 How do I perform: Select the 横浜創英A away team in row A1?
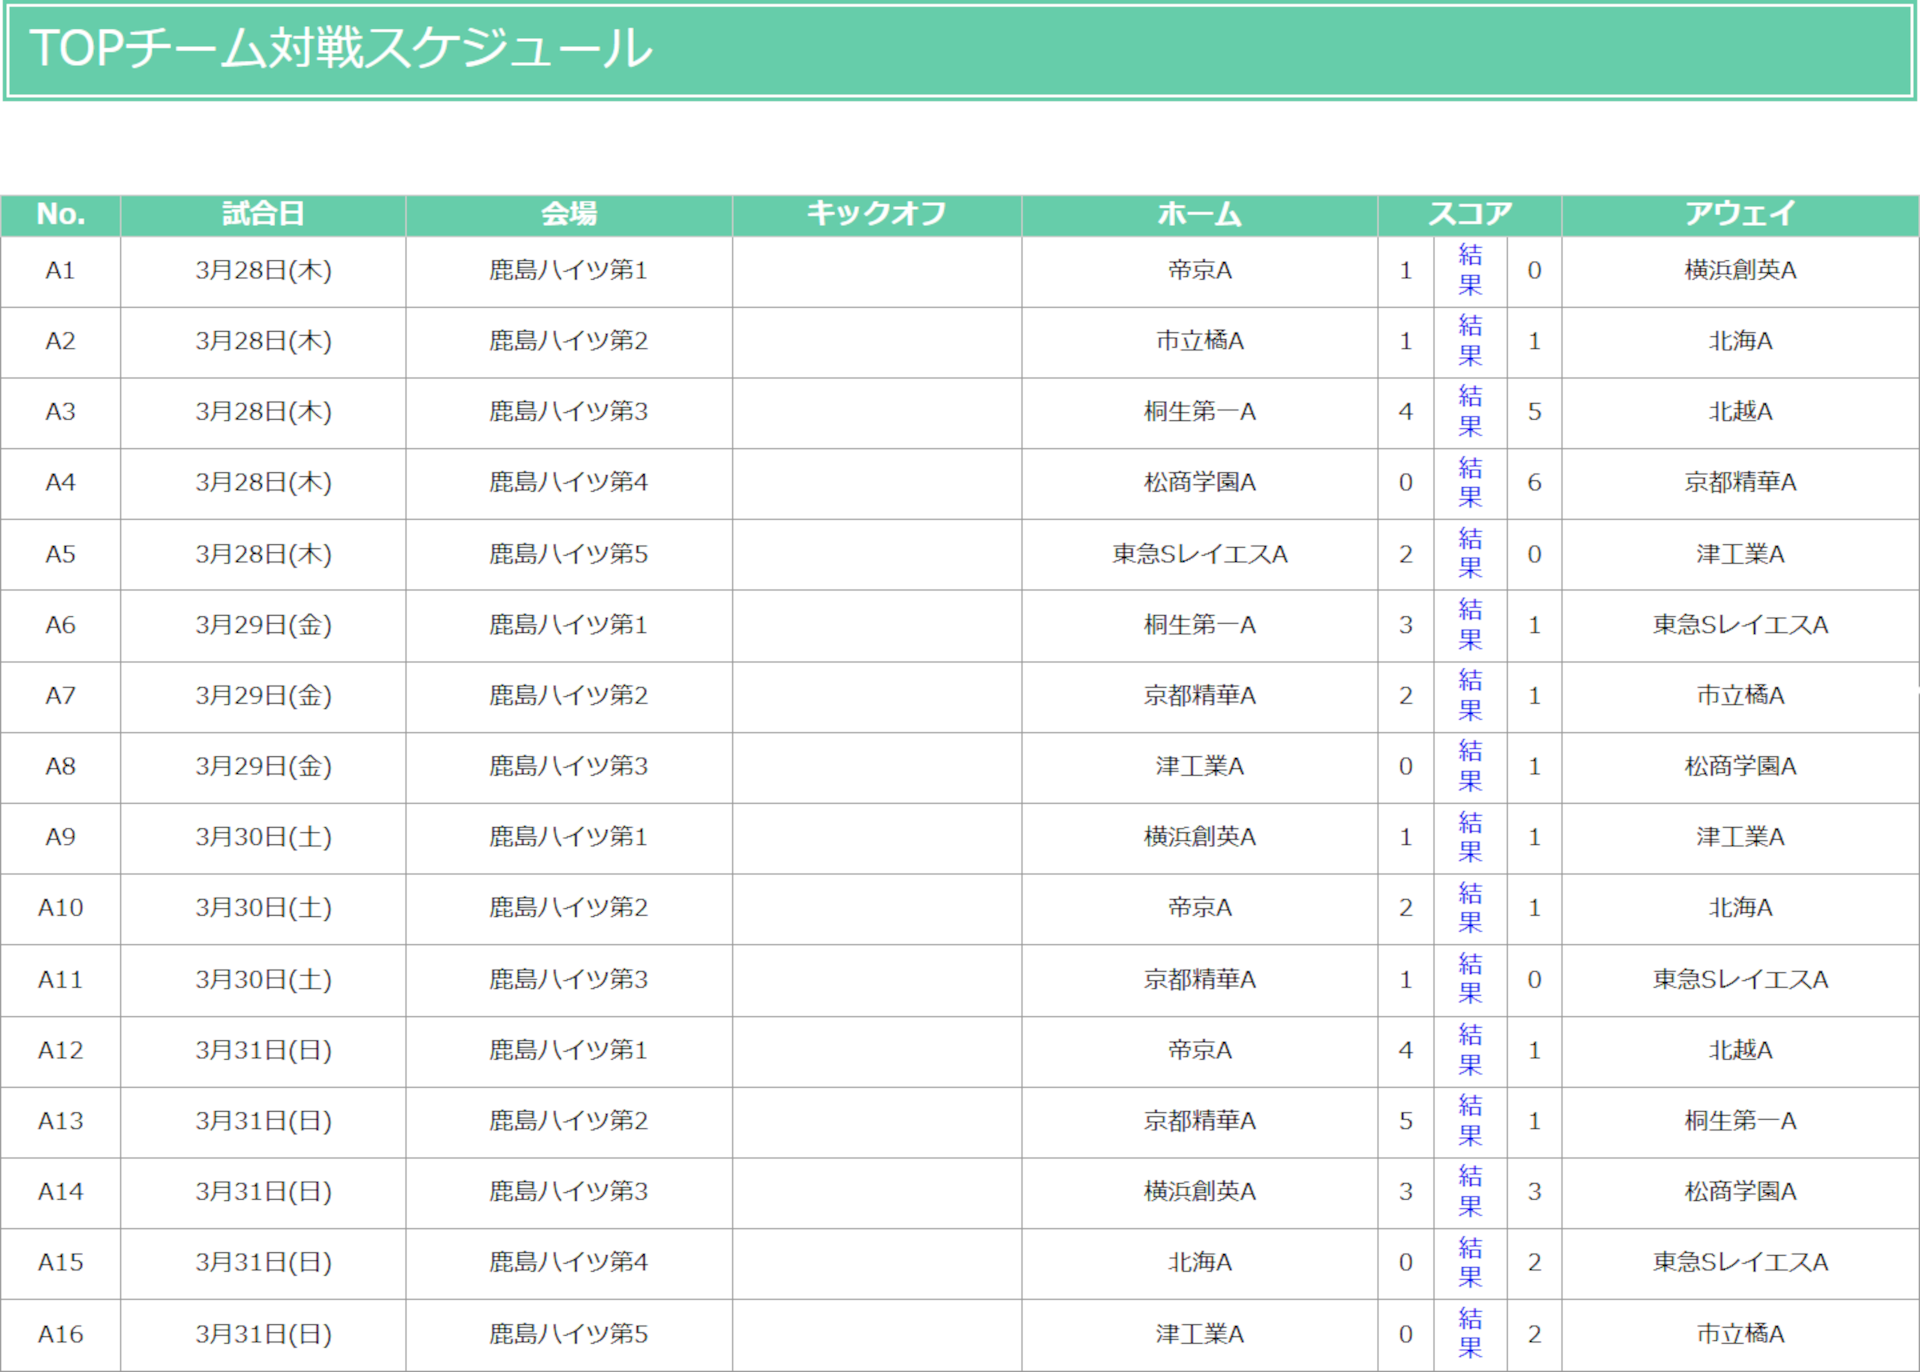click(1739, 271)
